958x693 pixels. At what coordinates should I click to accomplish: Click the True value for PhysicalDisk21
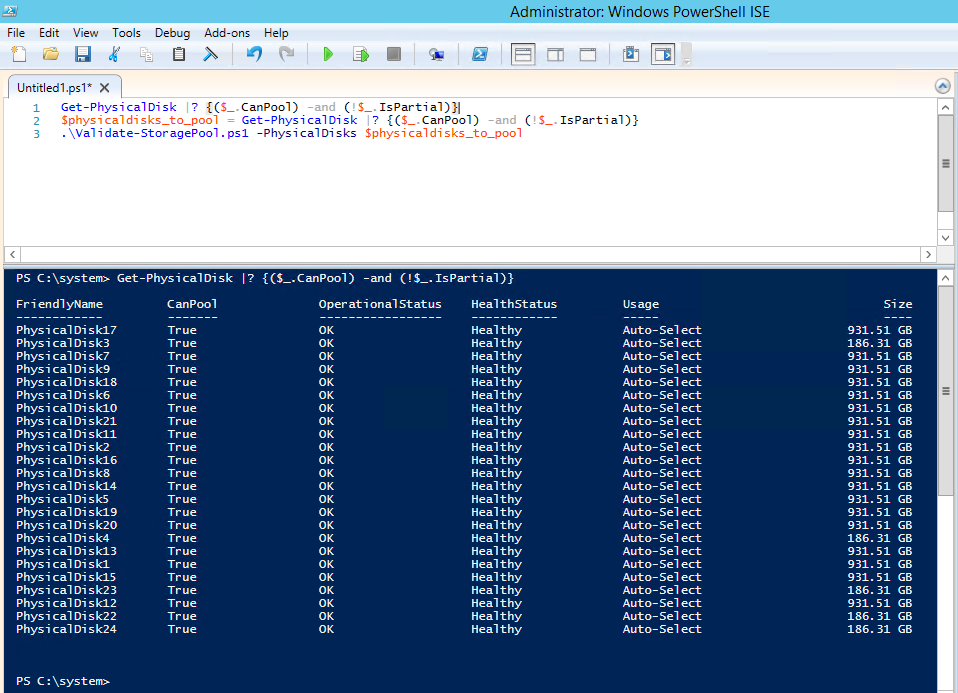click(182, 421)
